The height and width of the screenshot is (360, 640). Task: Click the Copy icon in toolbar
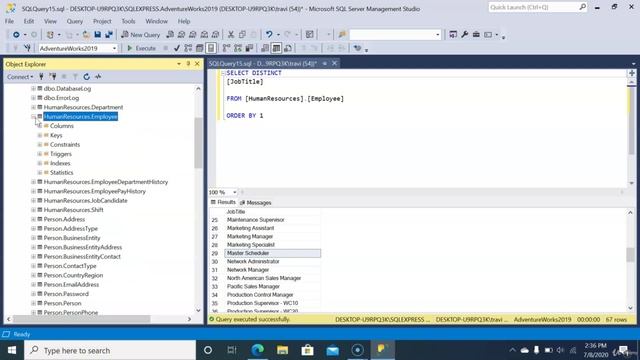pyautogui.click(x=242, y=35)
